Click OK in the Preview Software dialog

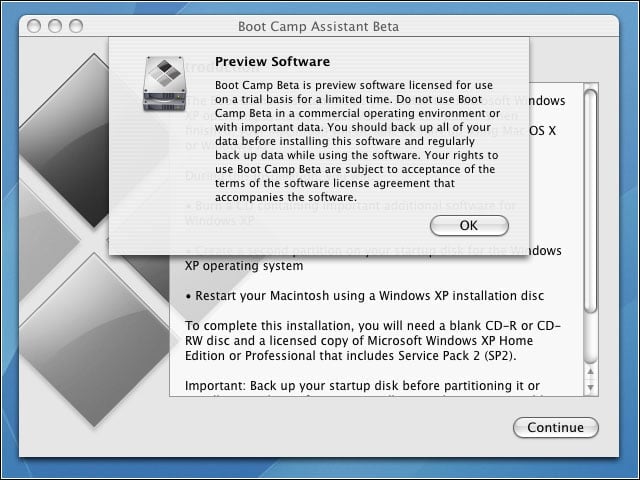[469, 225]
